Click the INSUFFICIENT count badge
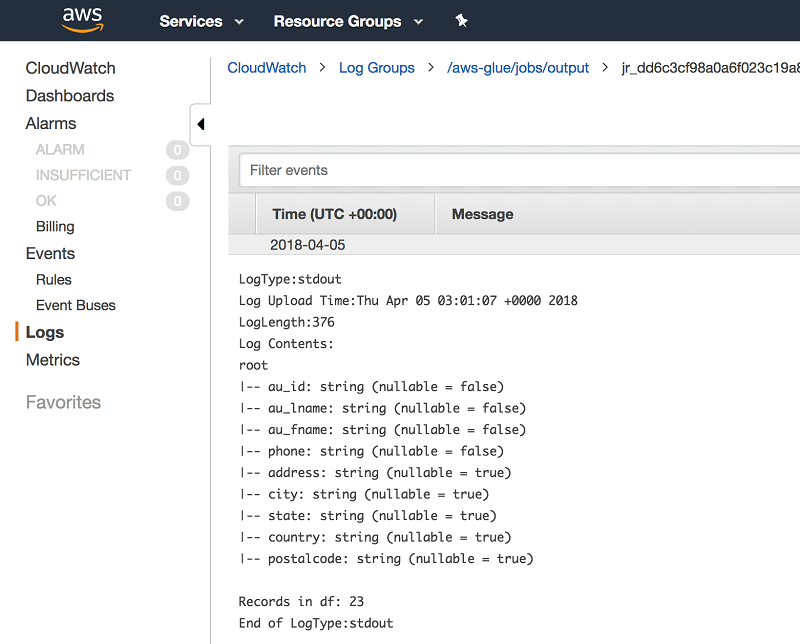This screenshot has height=644, width=800. point(178,176)
